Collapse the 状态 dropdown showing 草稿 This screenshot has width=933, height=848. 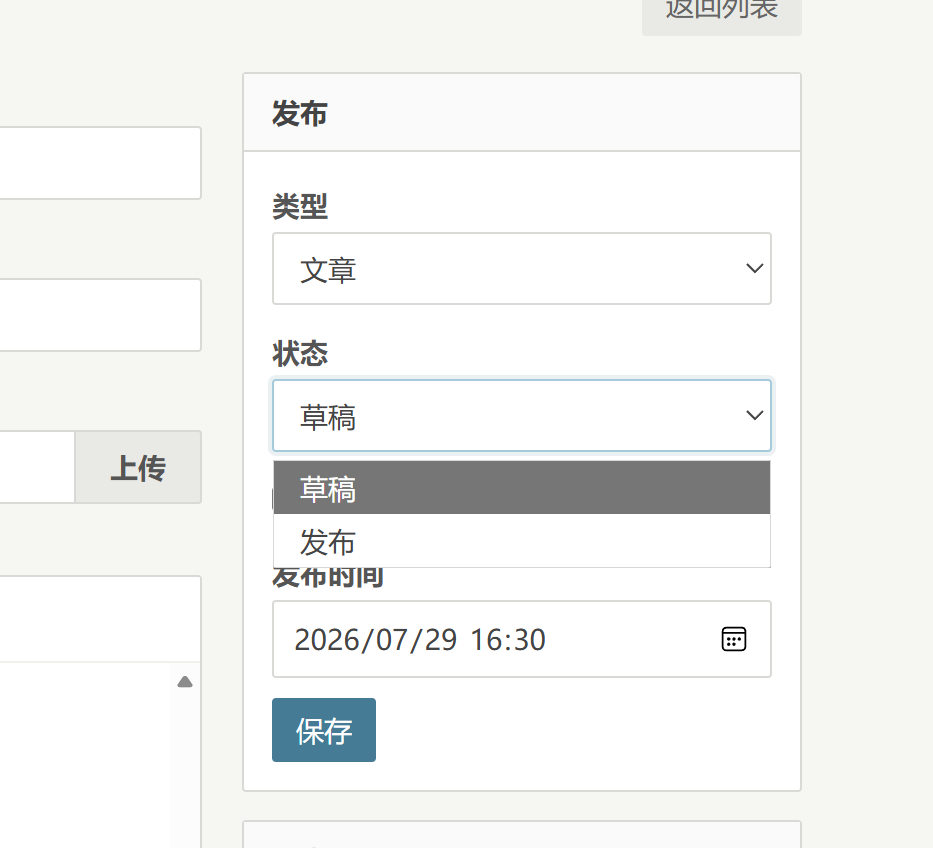[x=522, y=415]
